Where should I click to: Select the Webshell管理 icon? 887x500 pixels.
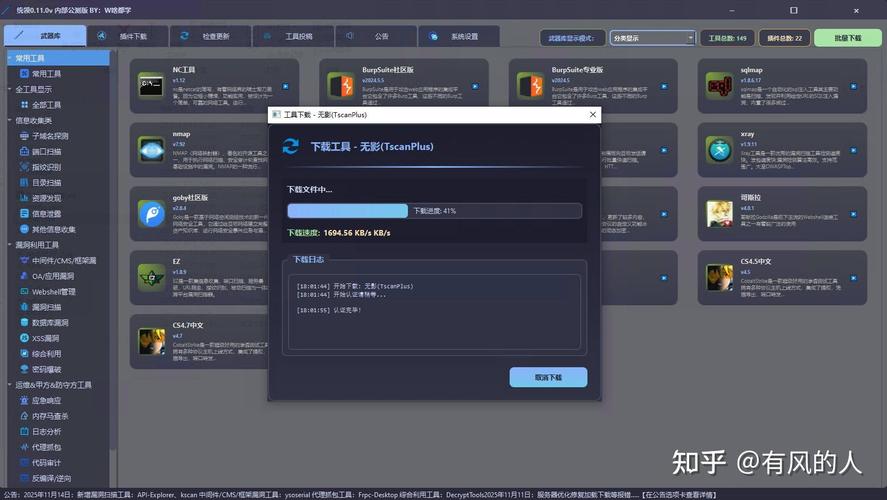[24, 291]
